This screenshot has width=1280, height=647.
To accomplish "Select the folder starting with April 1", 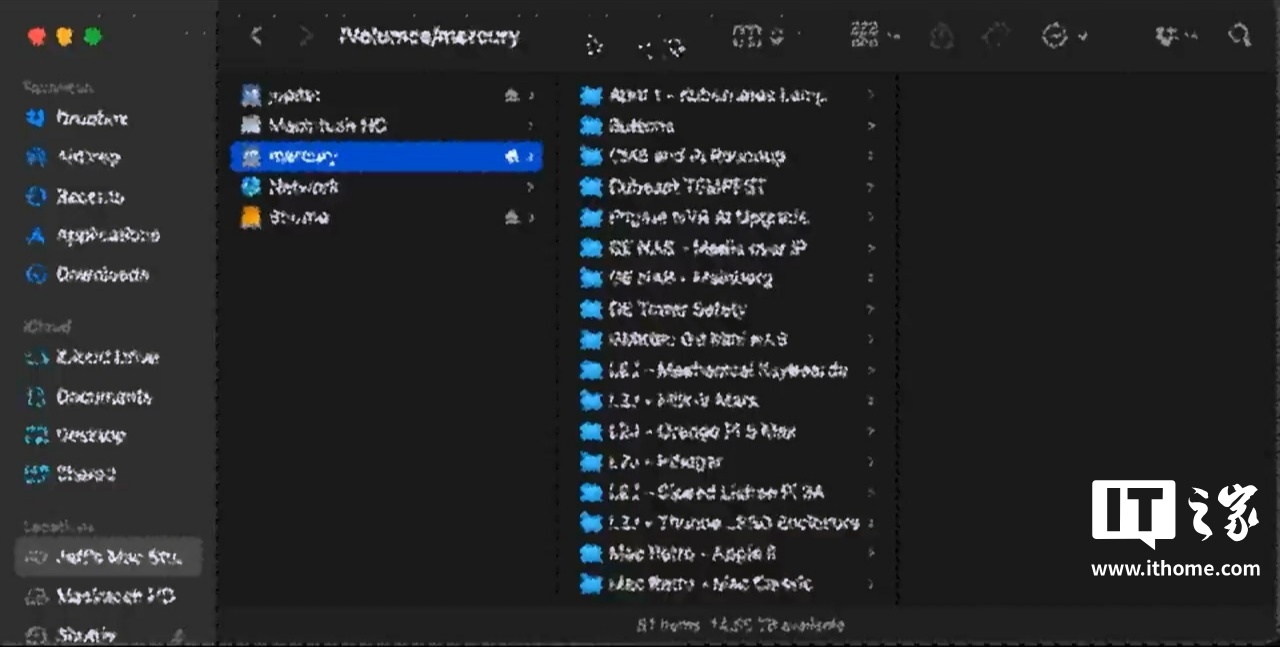I will point(728,96).
